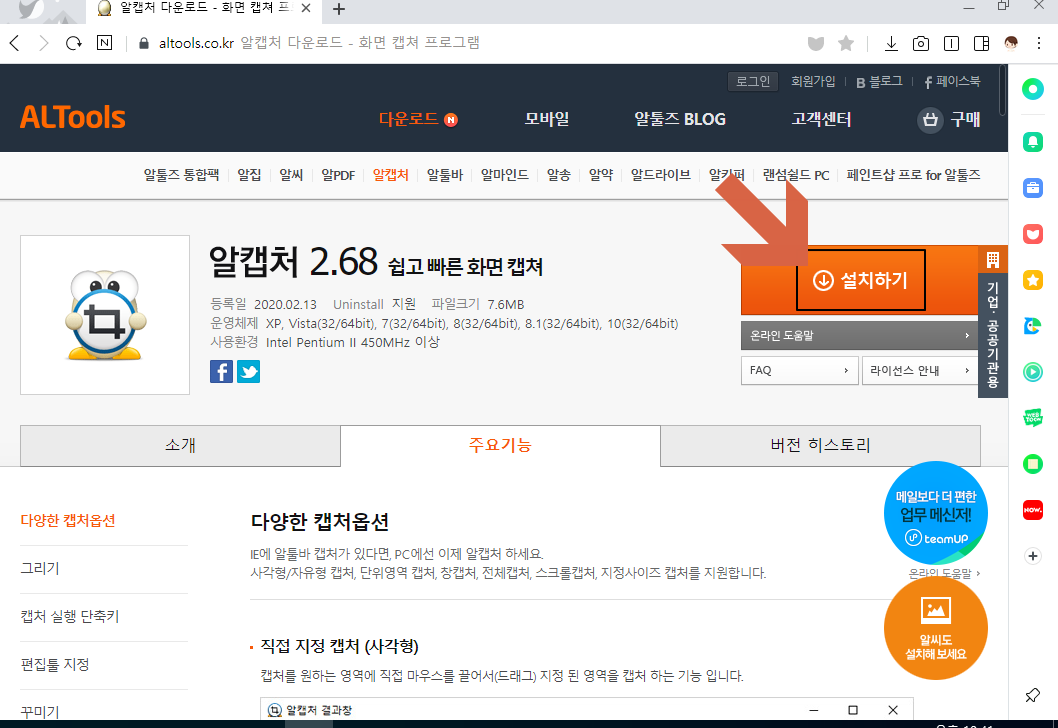Image resolution: width=1058 pixels, height=728 pixels.
Task: Open 온라인 도움말 gray bar
Action: 860,335
